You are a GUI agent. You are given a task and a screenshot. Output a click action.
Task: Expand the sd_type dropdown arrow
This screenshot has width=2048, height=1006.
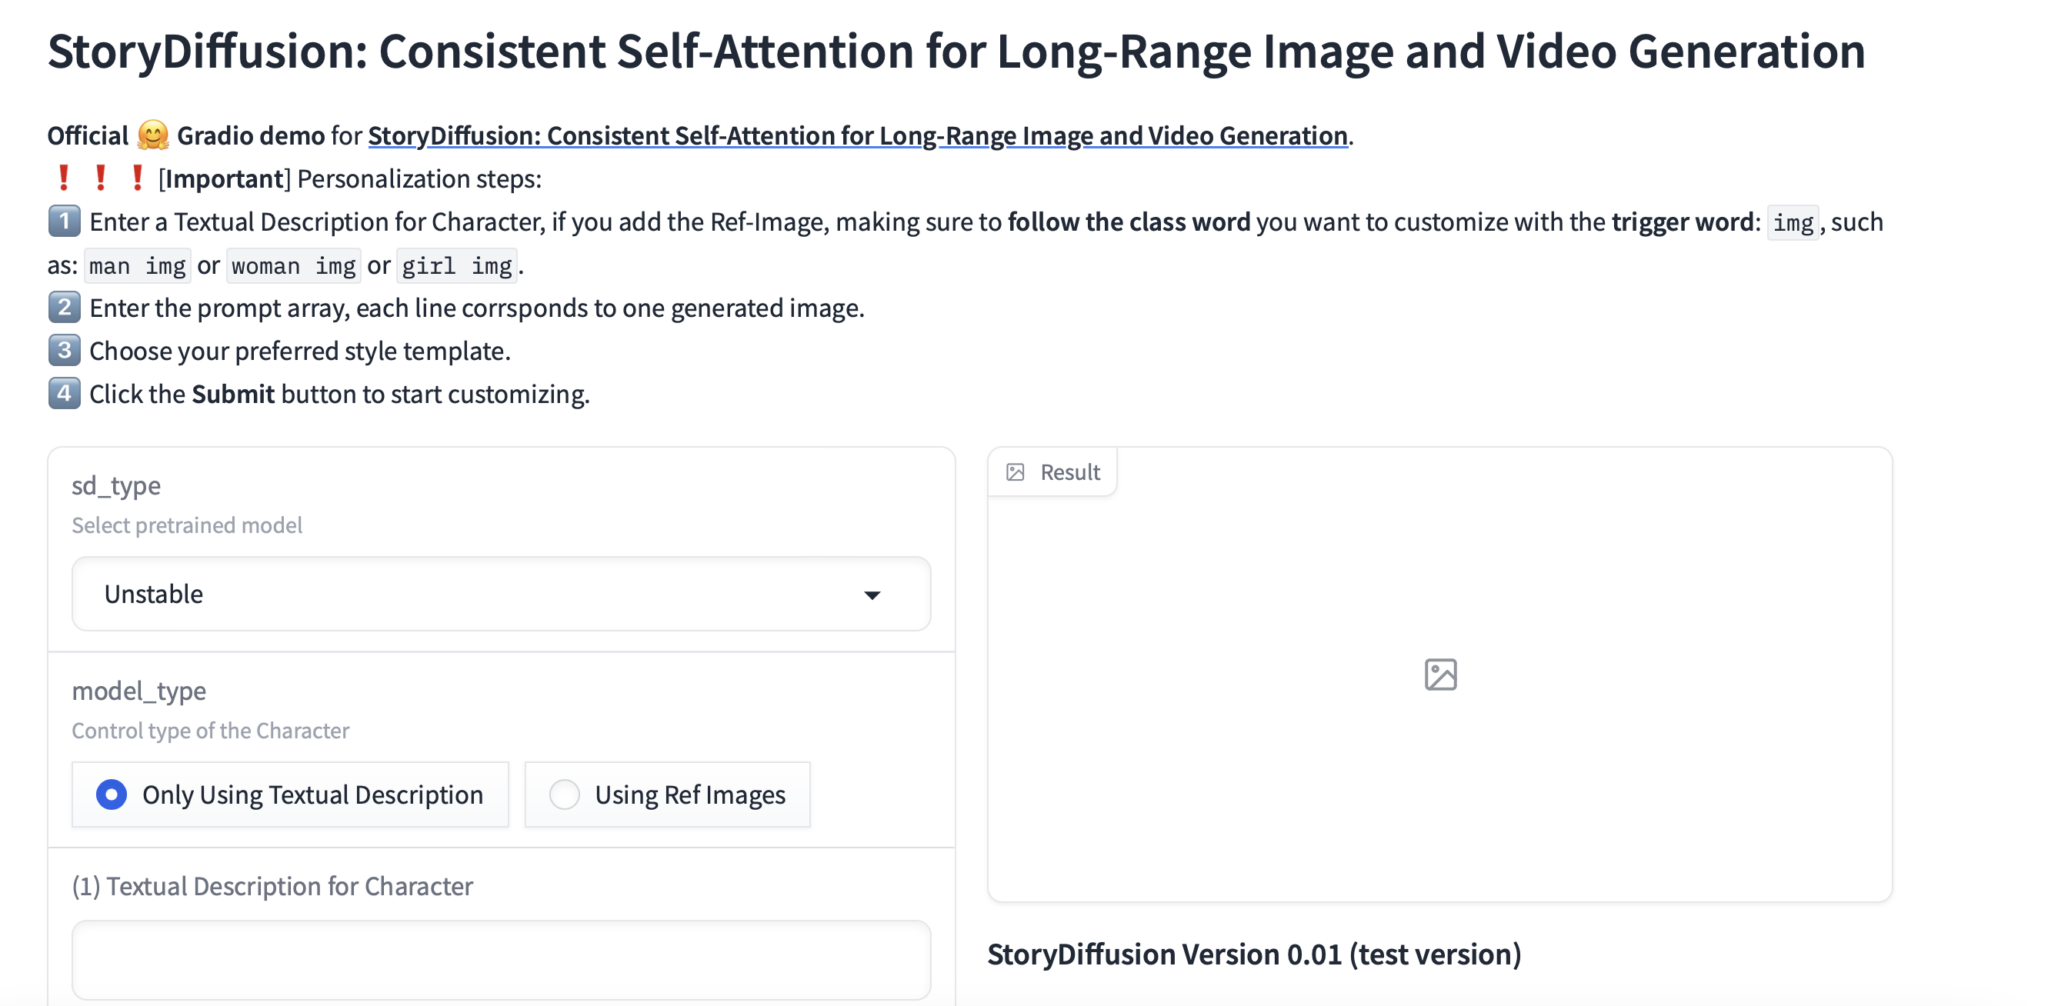[872, 595]
